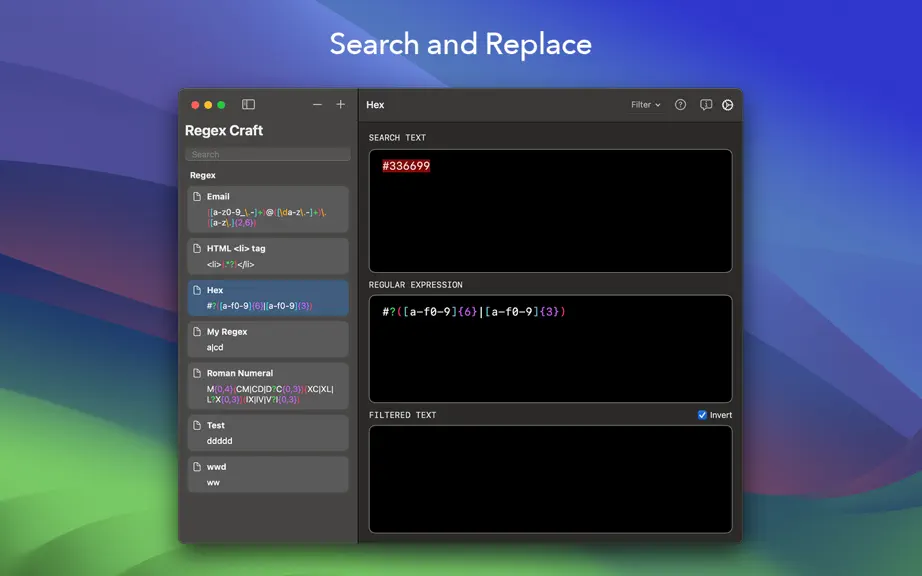The image size is (922, 576).
Task: Uncheck the Invert checkbox
Action: coord(702,415)
